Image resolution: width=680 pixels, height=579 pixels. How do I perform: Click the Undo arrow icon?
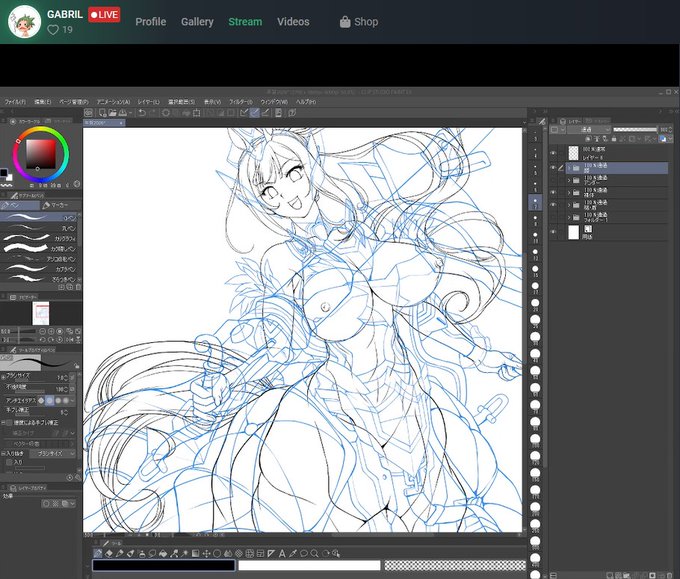142,113
